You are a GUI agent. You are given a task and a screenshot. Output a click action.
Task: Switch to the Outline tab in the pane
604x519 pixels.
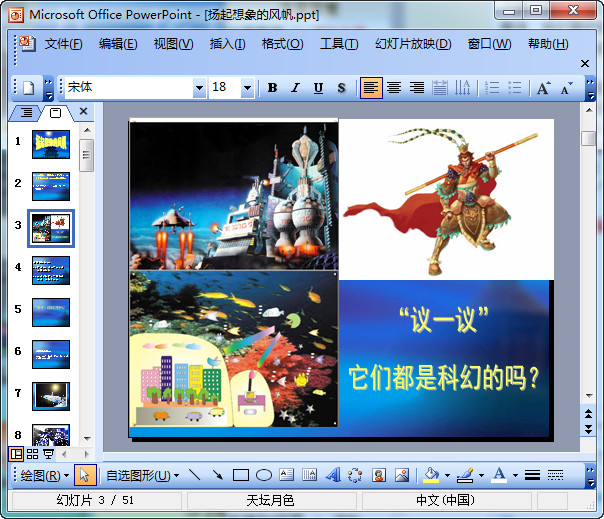(x=26, y=113)
